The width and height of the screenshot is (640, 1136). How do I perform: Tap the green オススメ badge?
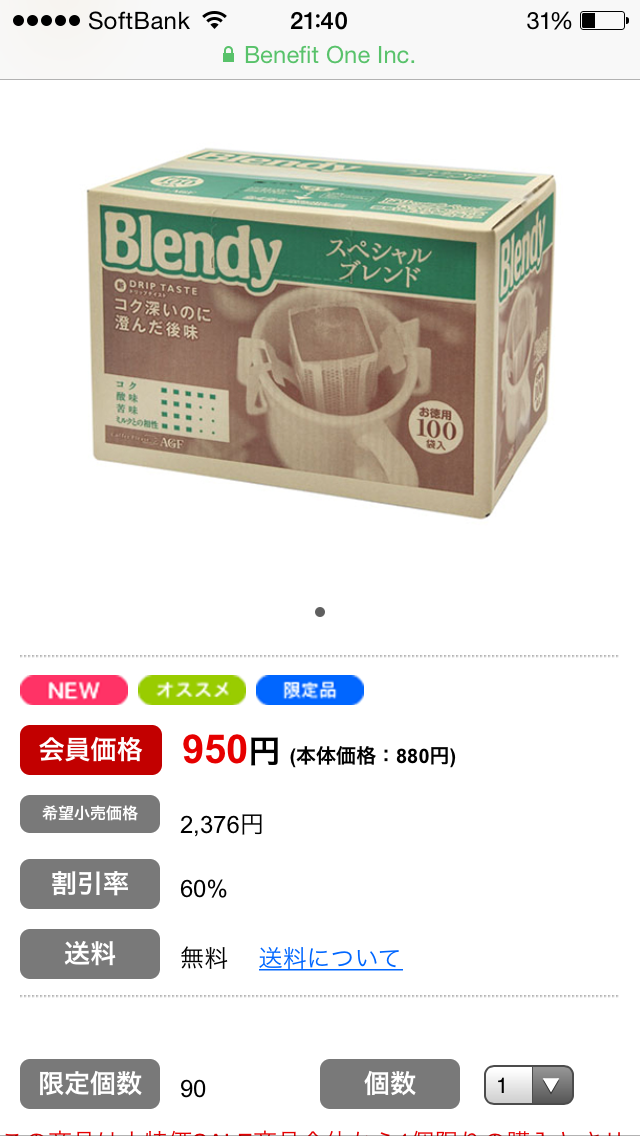point(192,690)
